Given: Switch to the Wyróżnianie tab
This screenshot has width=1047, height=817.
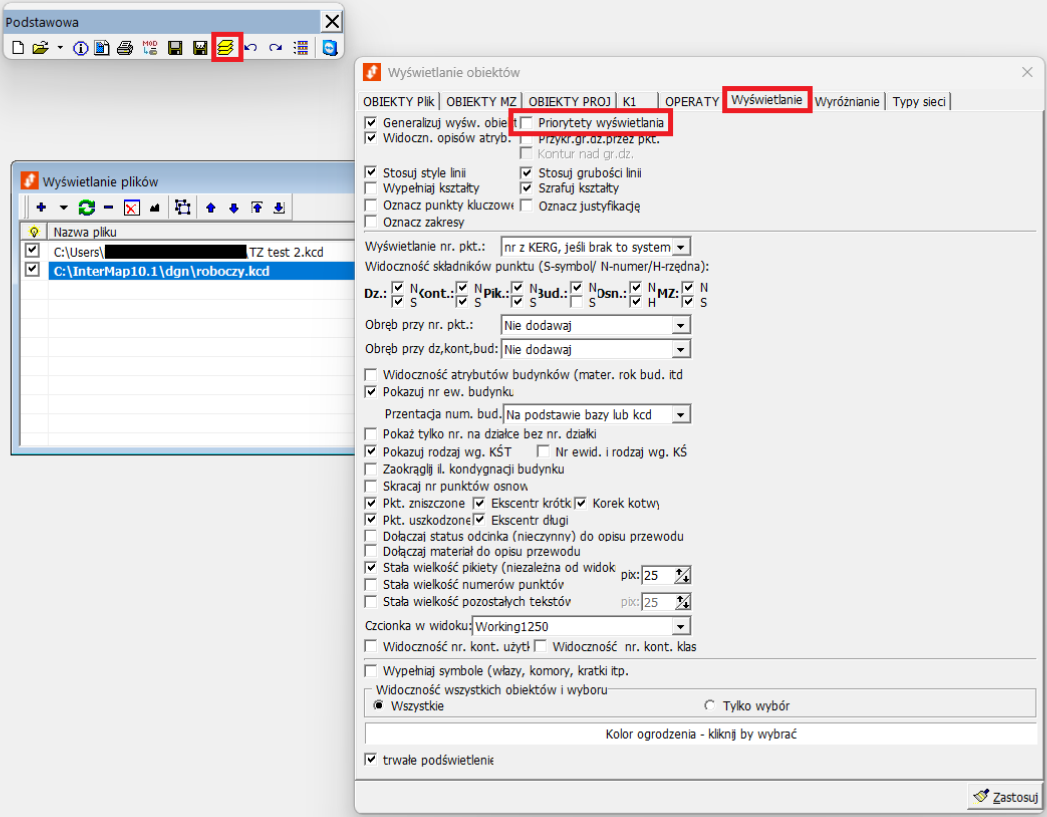Looking at the screenshot, I should tap(847, 101).
